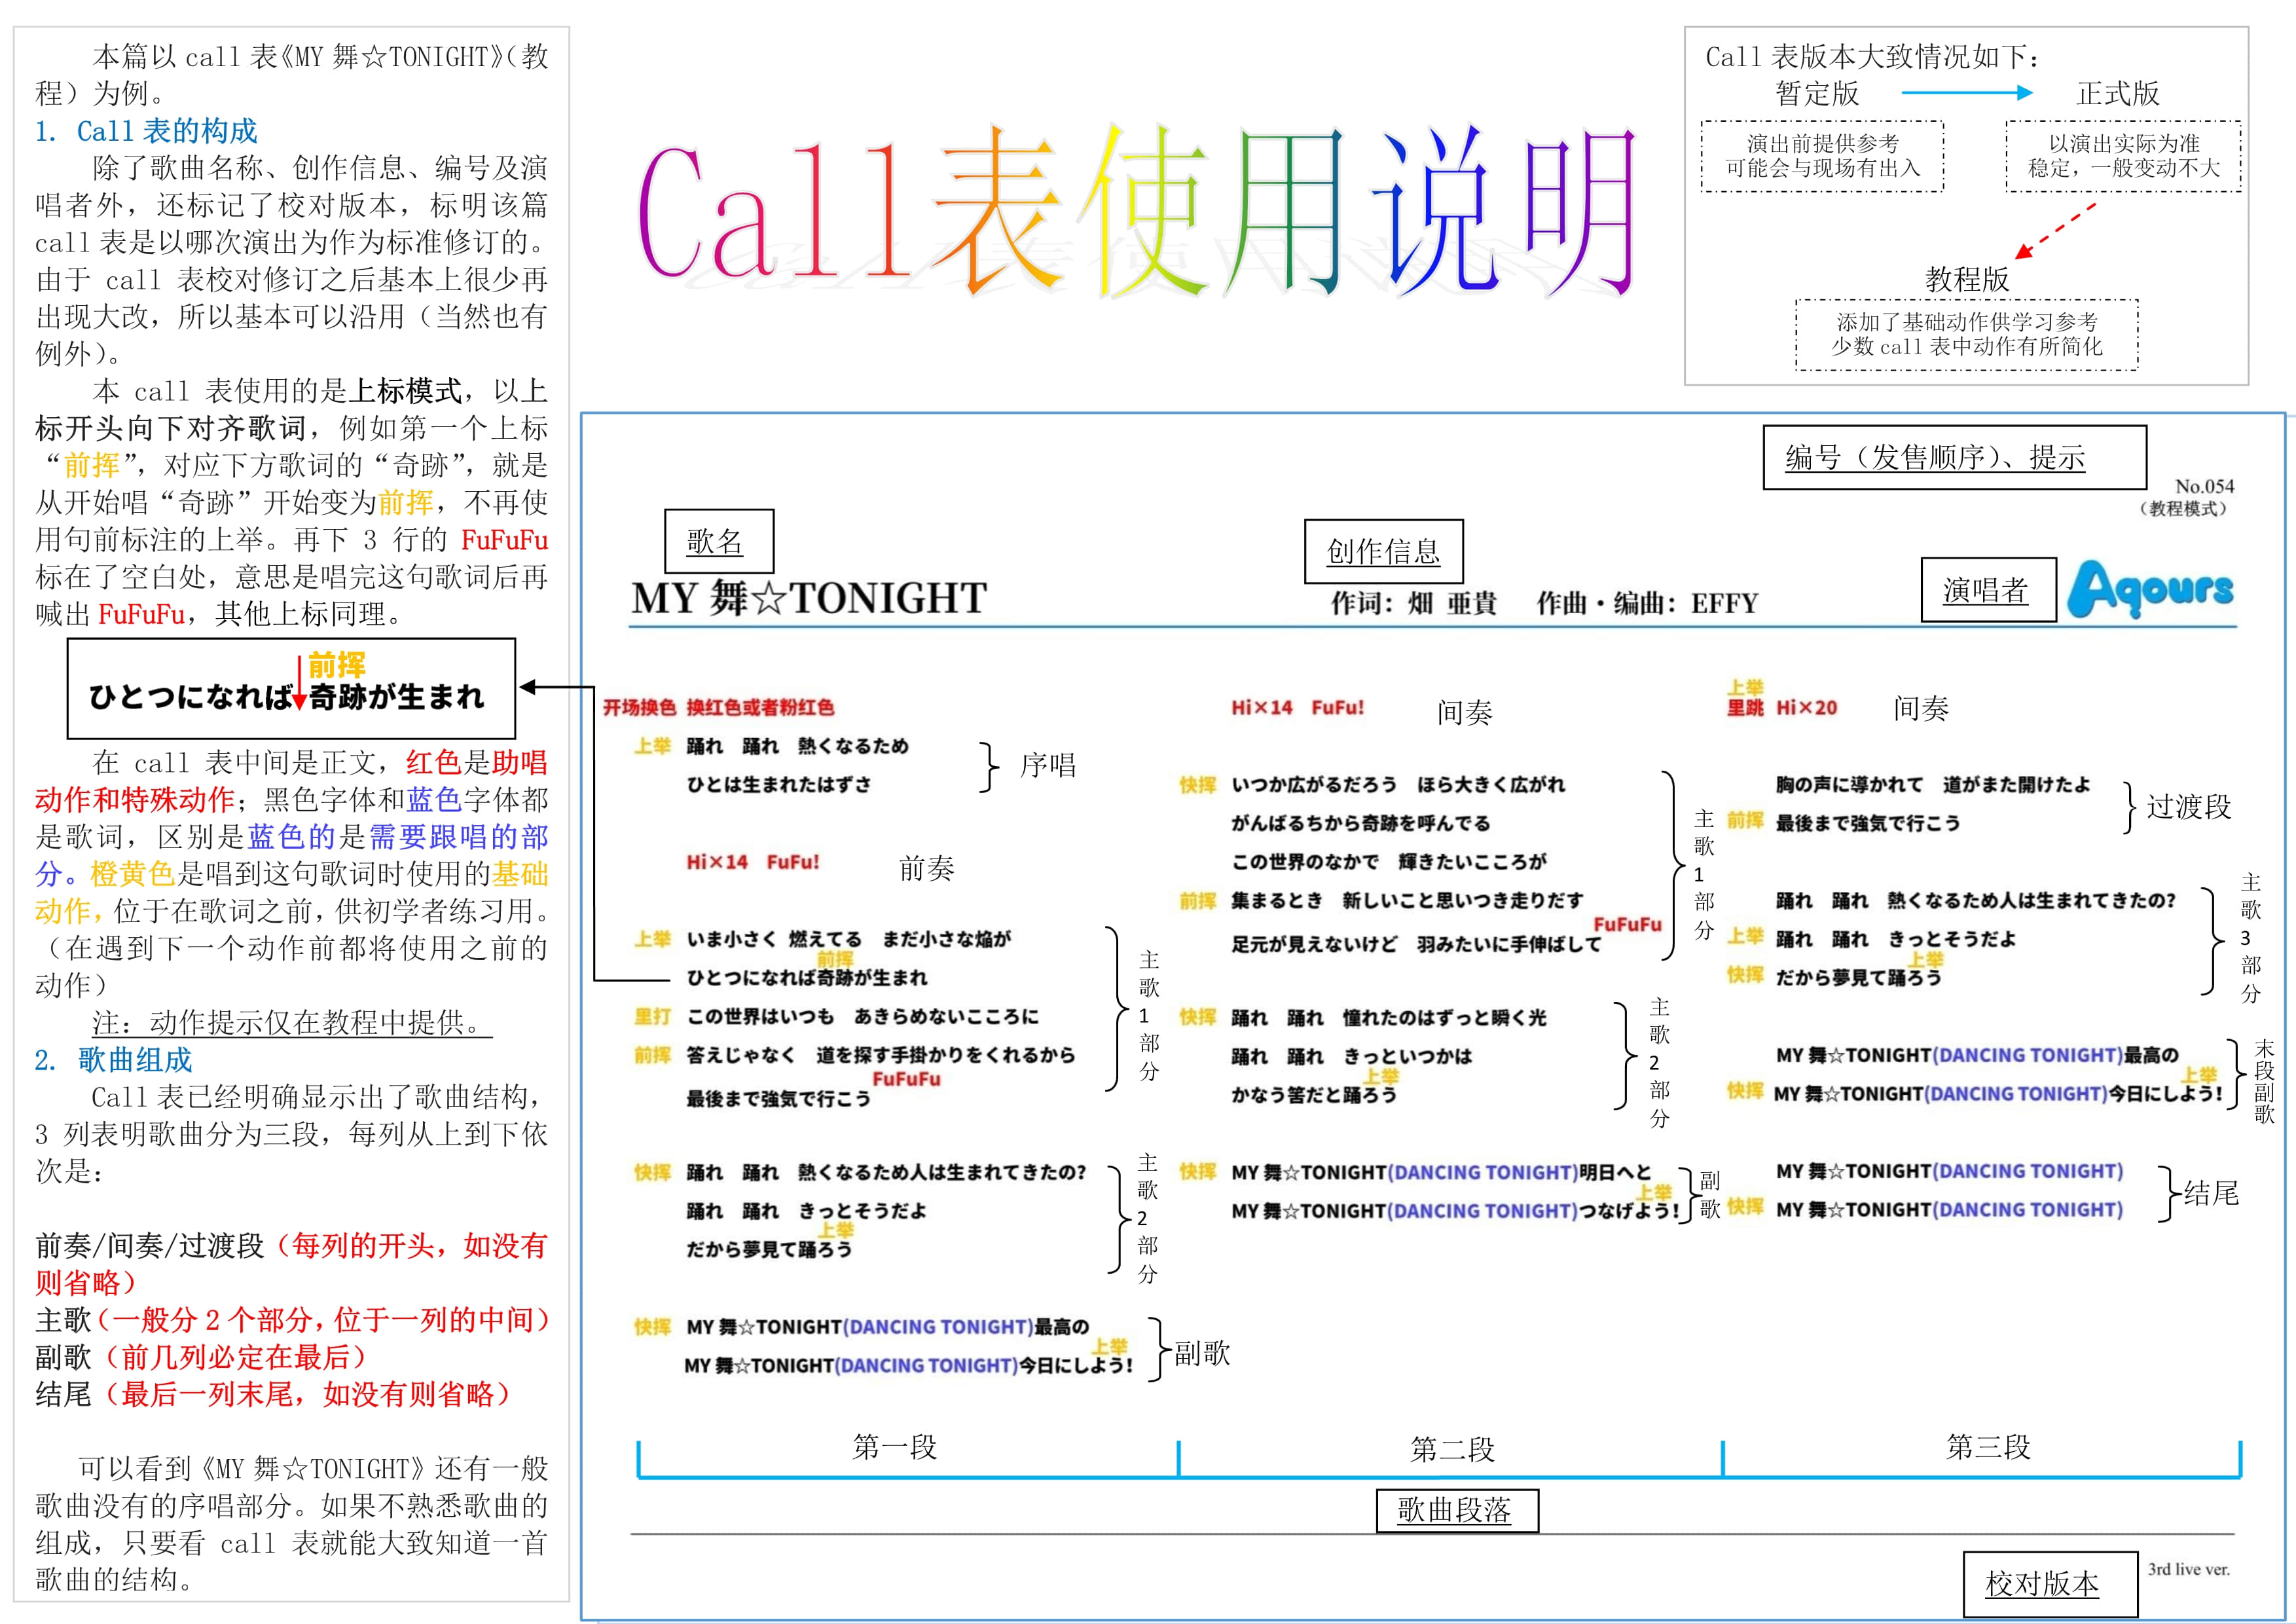
Task: Select the 第三段 section marker
Action: (x=1988, y=1447)
